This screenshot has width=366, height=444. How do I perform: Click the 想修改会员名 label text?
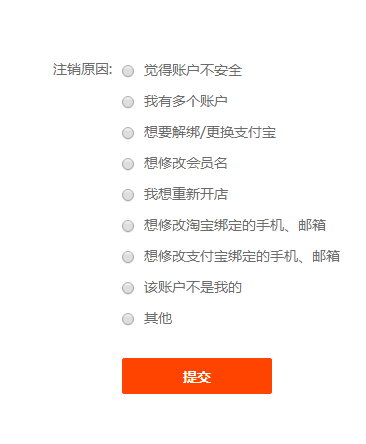pyautogui.click(x=186, y=163)
